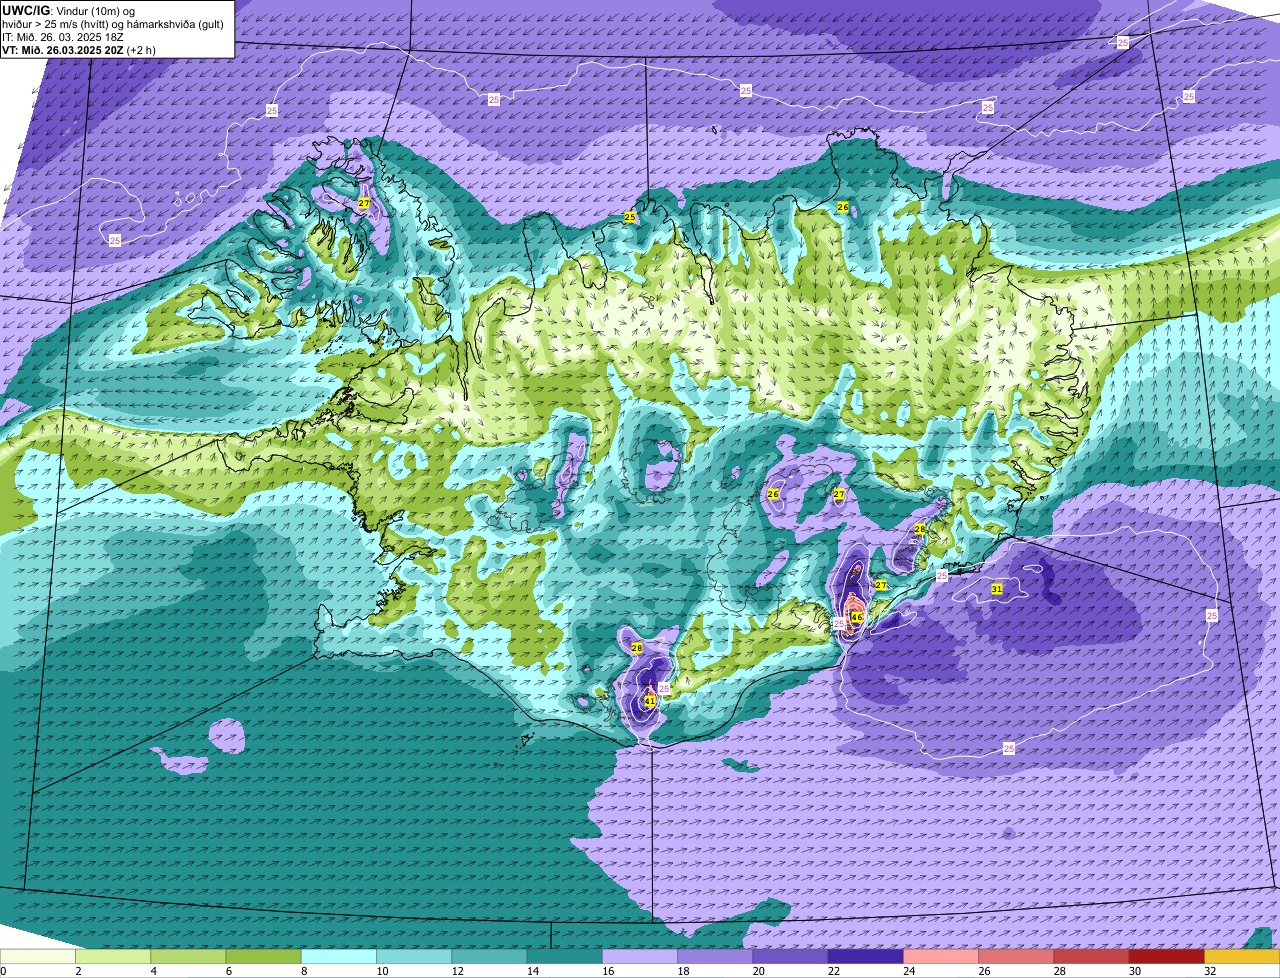This screenshot has height=978, width=1280.
Task: Click the 10–12 m/s legend swatch
Action: click(x=414, y=956)
